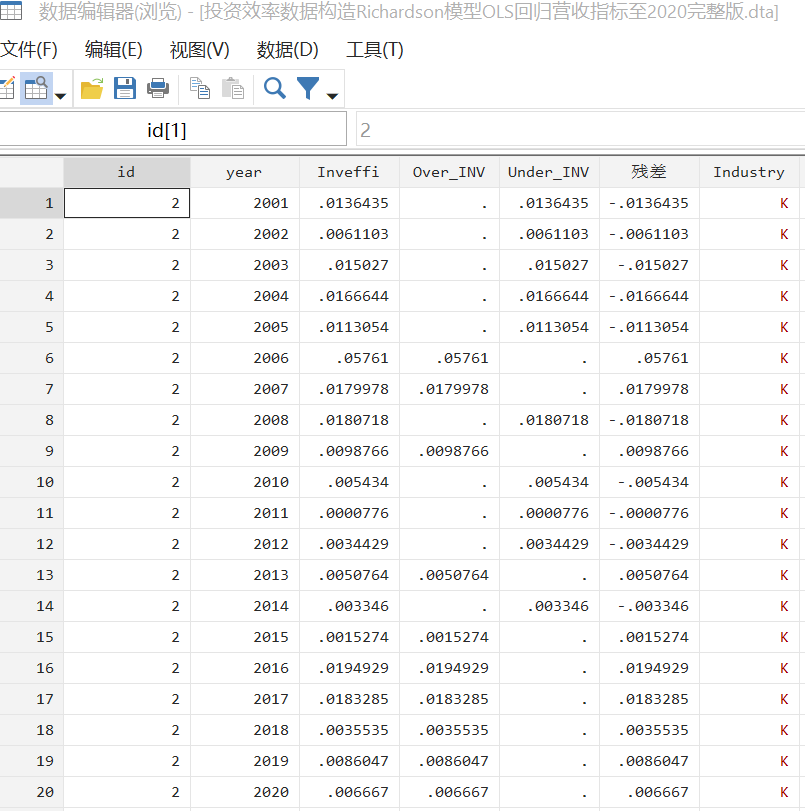Click the id[1] cell reference box
The image size is (805, 811).
coord(167,130)
